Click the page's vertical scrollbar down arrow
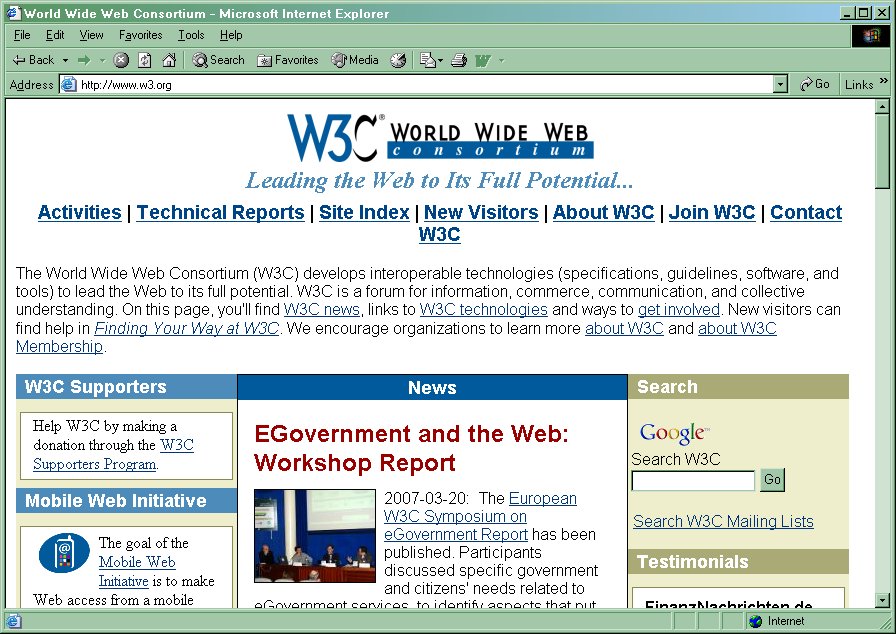This screenshot has width=896, height=634. click(x=882, y=600)
